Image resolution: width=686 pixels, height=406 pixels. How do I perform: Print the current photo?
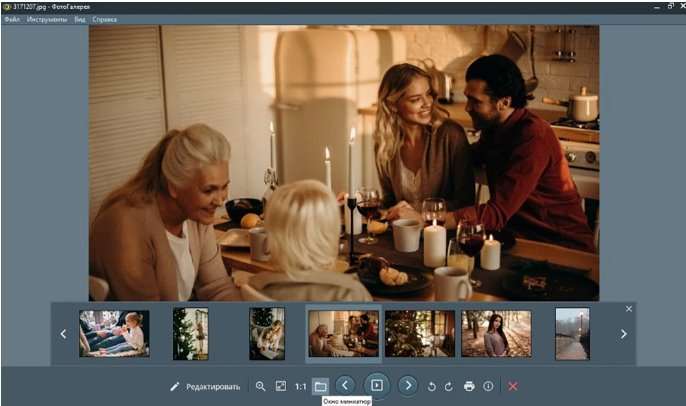469,386
